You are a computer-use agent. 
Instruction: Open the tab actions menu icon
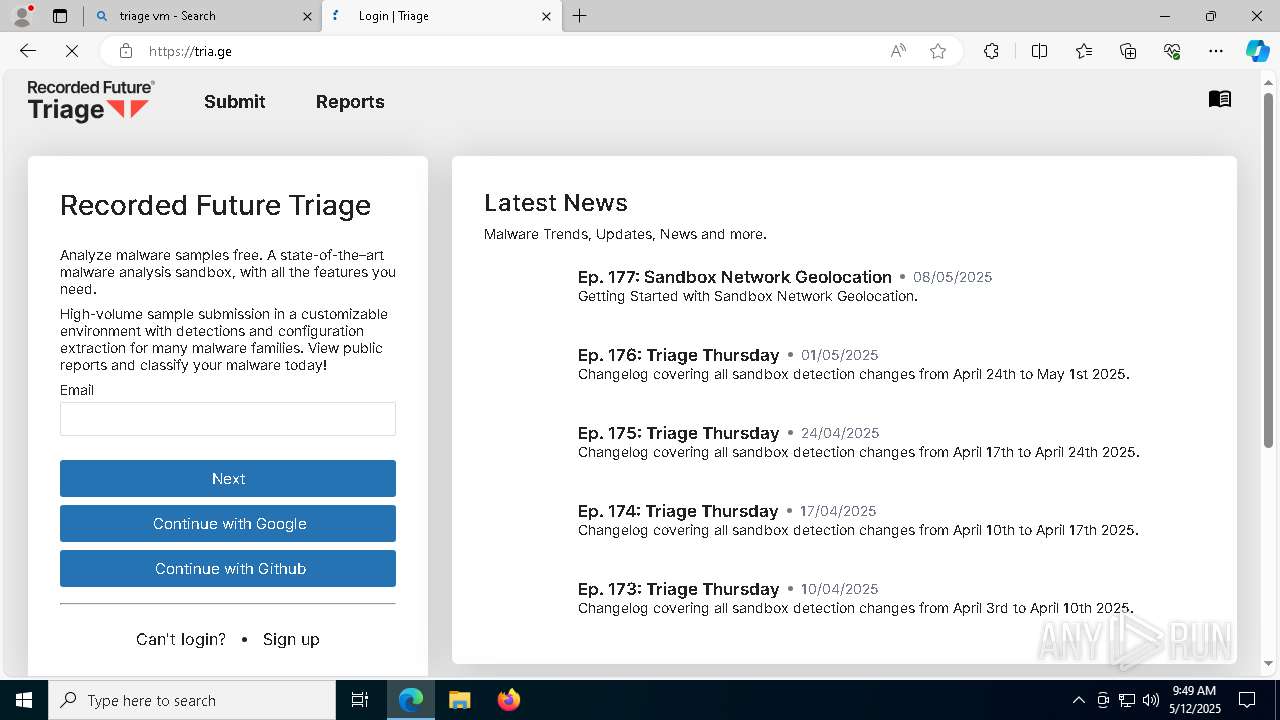[60, 16]
